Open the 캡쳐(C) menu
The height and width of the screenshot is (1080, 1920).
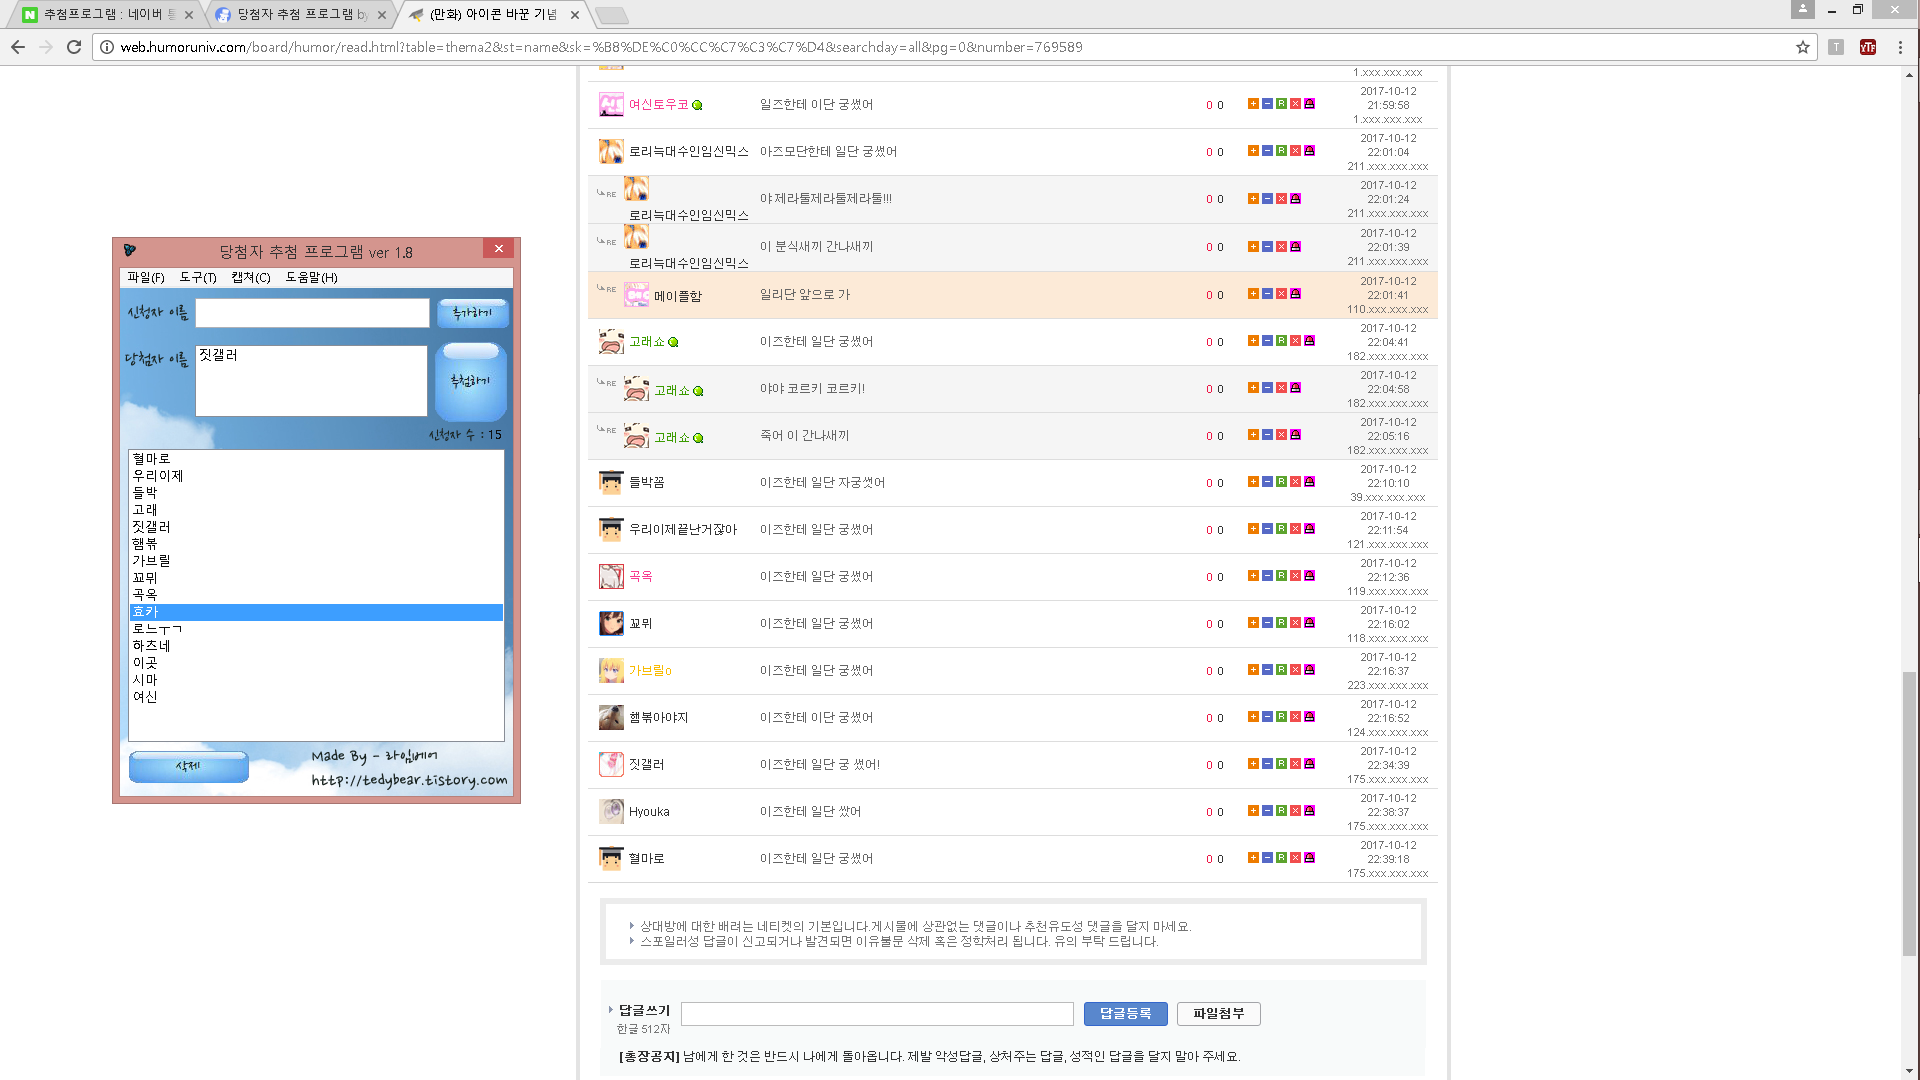(x=251, y=277)
